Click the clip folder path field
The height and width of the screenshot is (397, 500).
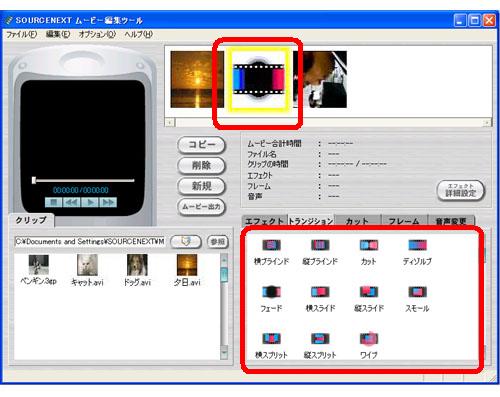point(90,241)
